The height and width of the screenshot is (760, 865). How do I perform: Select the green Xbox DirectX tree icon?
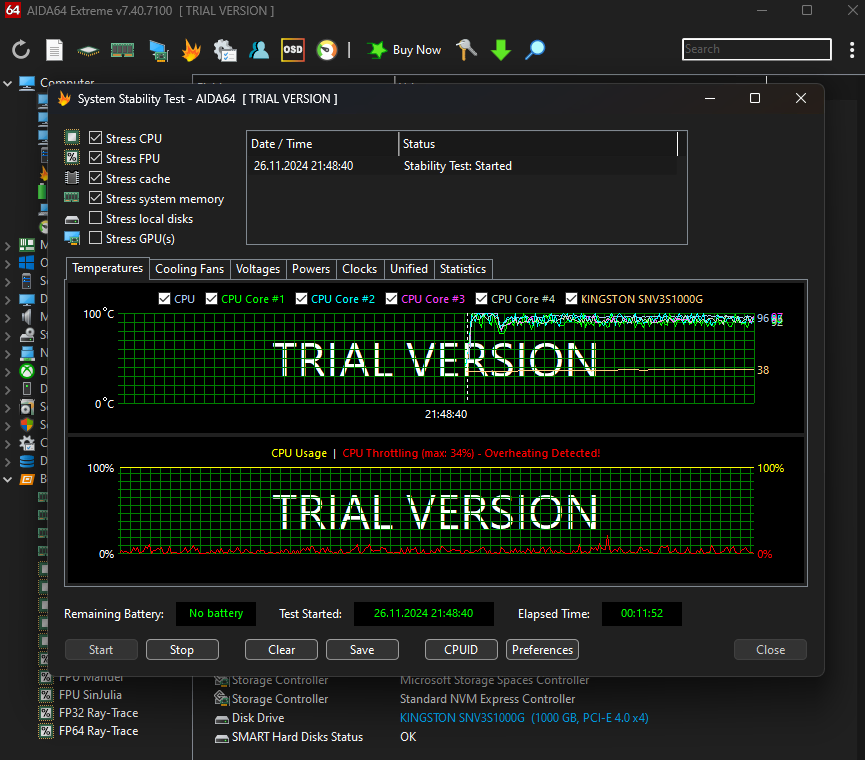[26, 371]
